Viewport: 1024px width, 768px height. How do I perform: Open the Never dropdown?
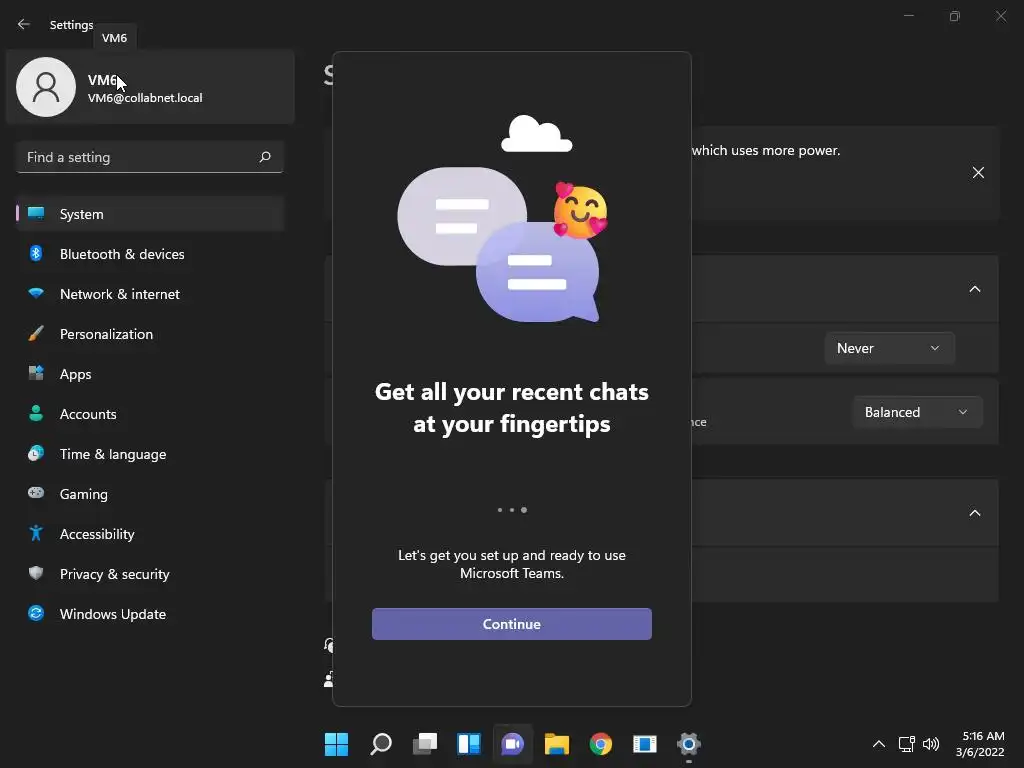coord(889,348)
